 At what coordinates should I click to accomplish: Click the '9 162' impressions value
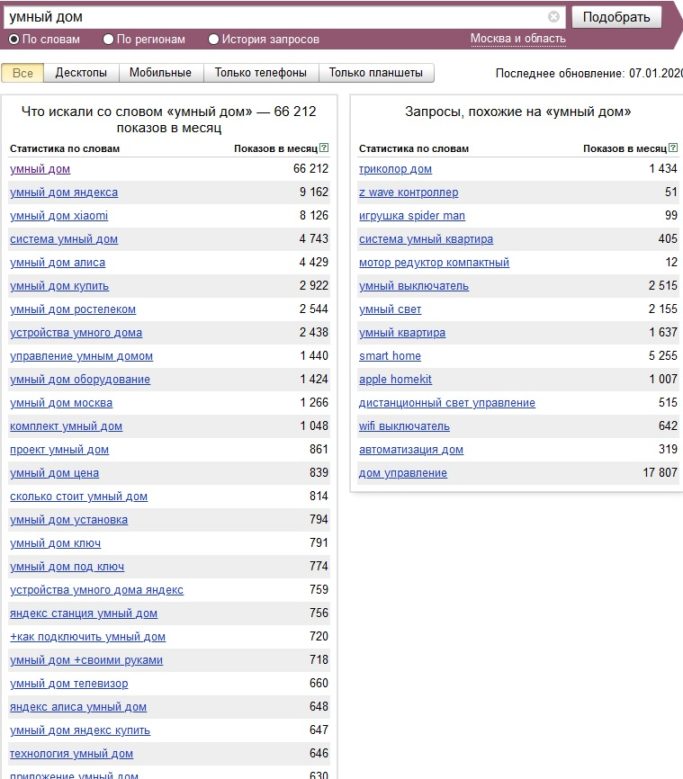314,192
